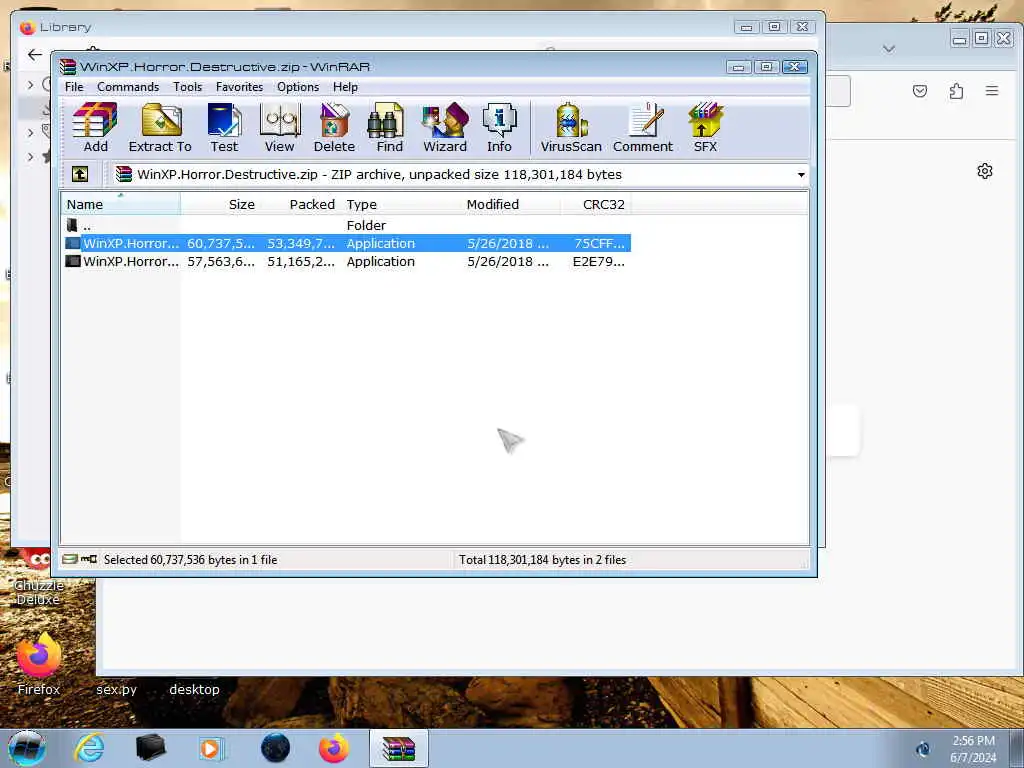The width and height of the screenshot is (1024, 768).
Task: Click the system tray update icon
Action: click(923, 748)
